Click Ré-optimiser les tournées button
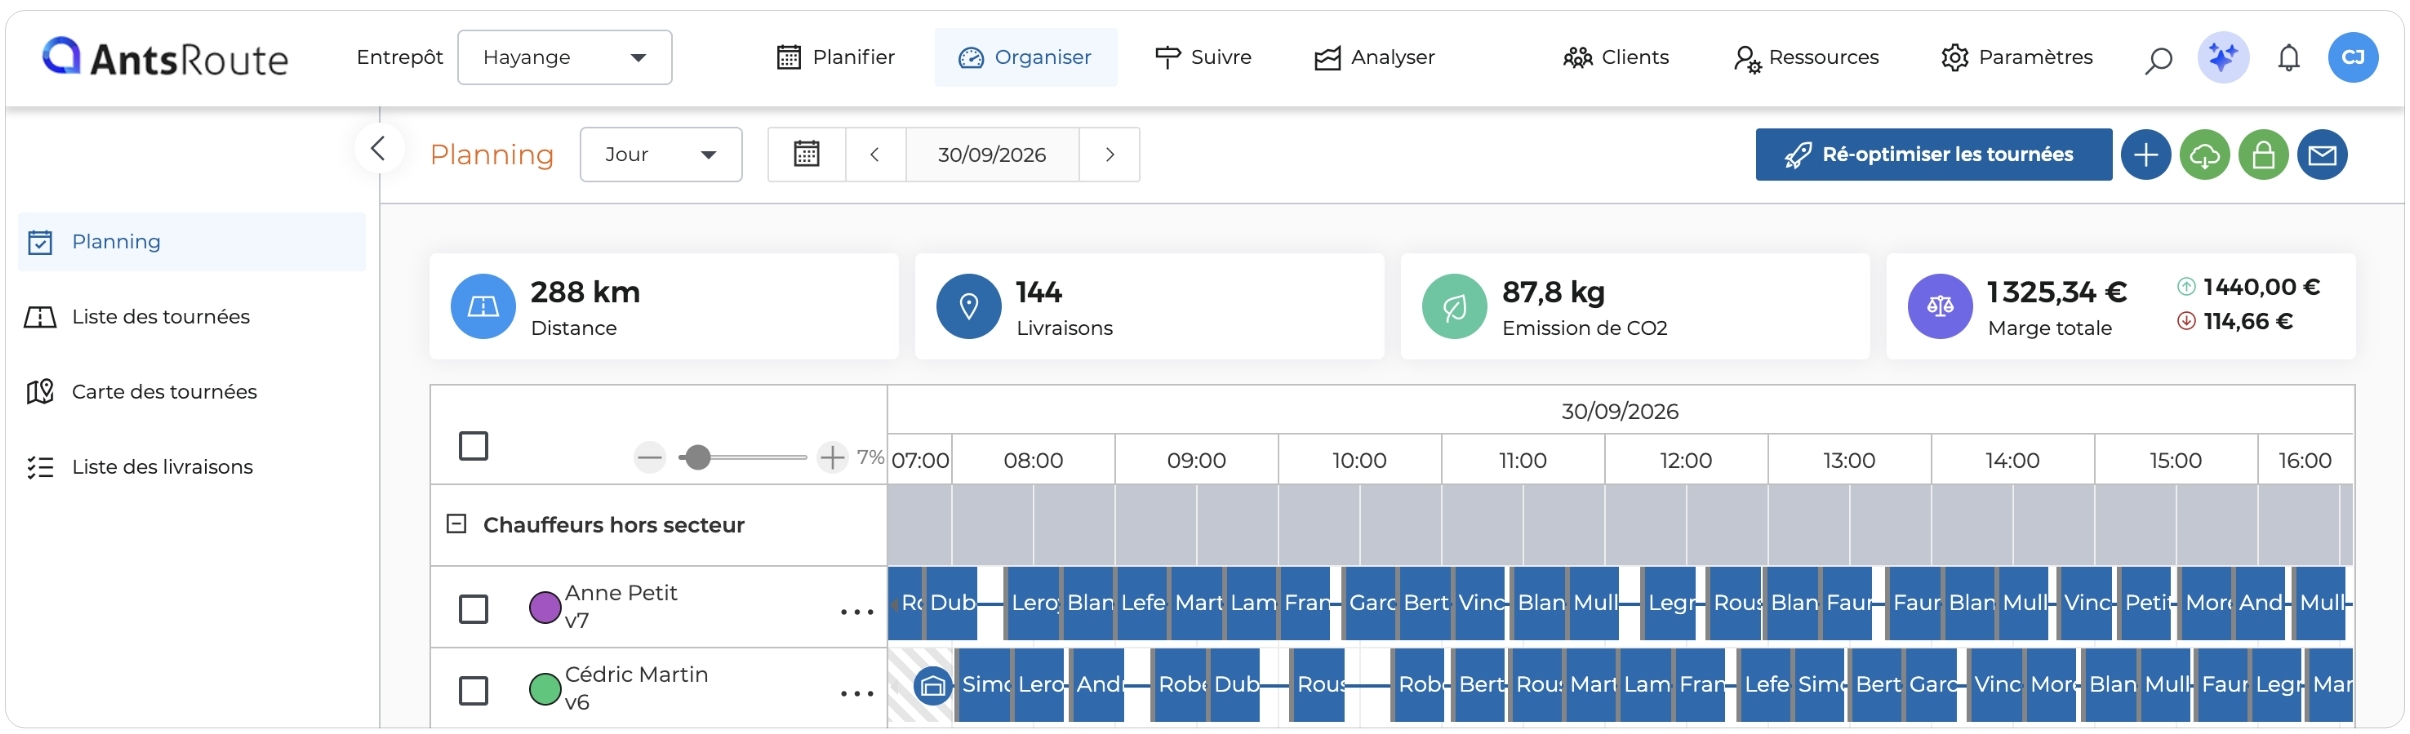 [1934, 154]
